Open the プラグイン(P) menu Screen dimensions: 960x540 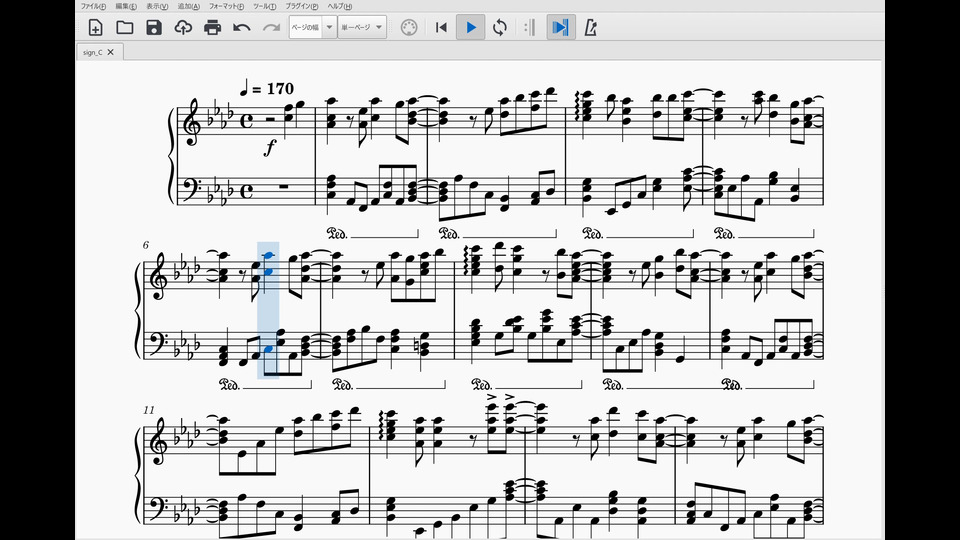302,6
